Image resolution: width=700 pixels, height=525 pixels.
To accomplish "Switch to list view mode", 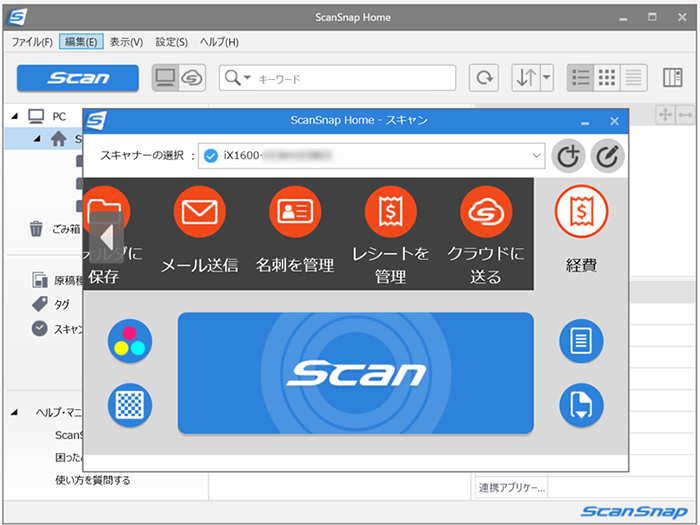I will tap(580, 78).
